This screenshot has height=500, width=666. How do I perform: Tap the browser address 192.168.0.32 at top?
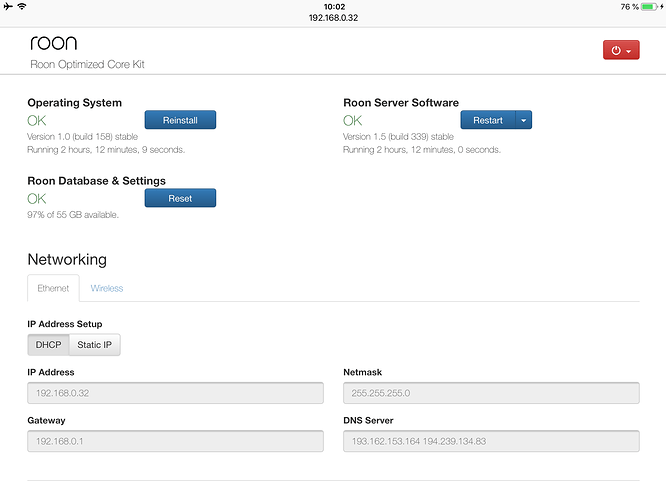333,18
